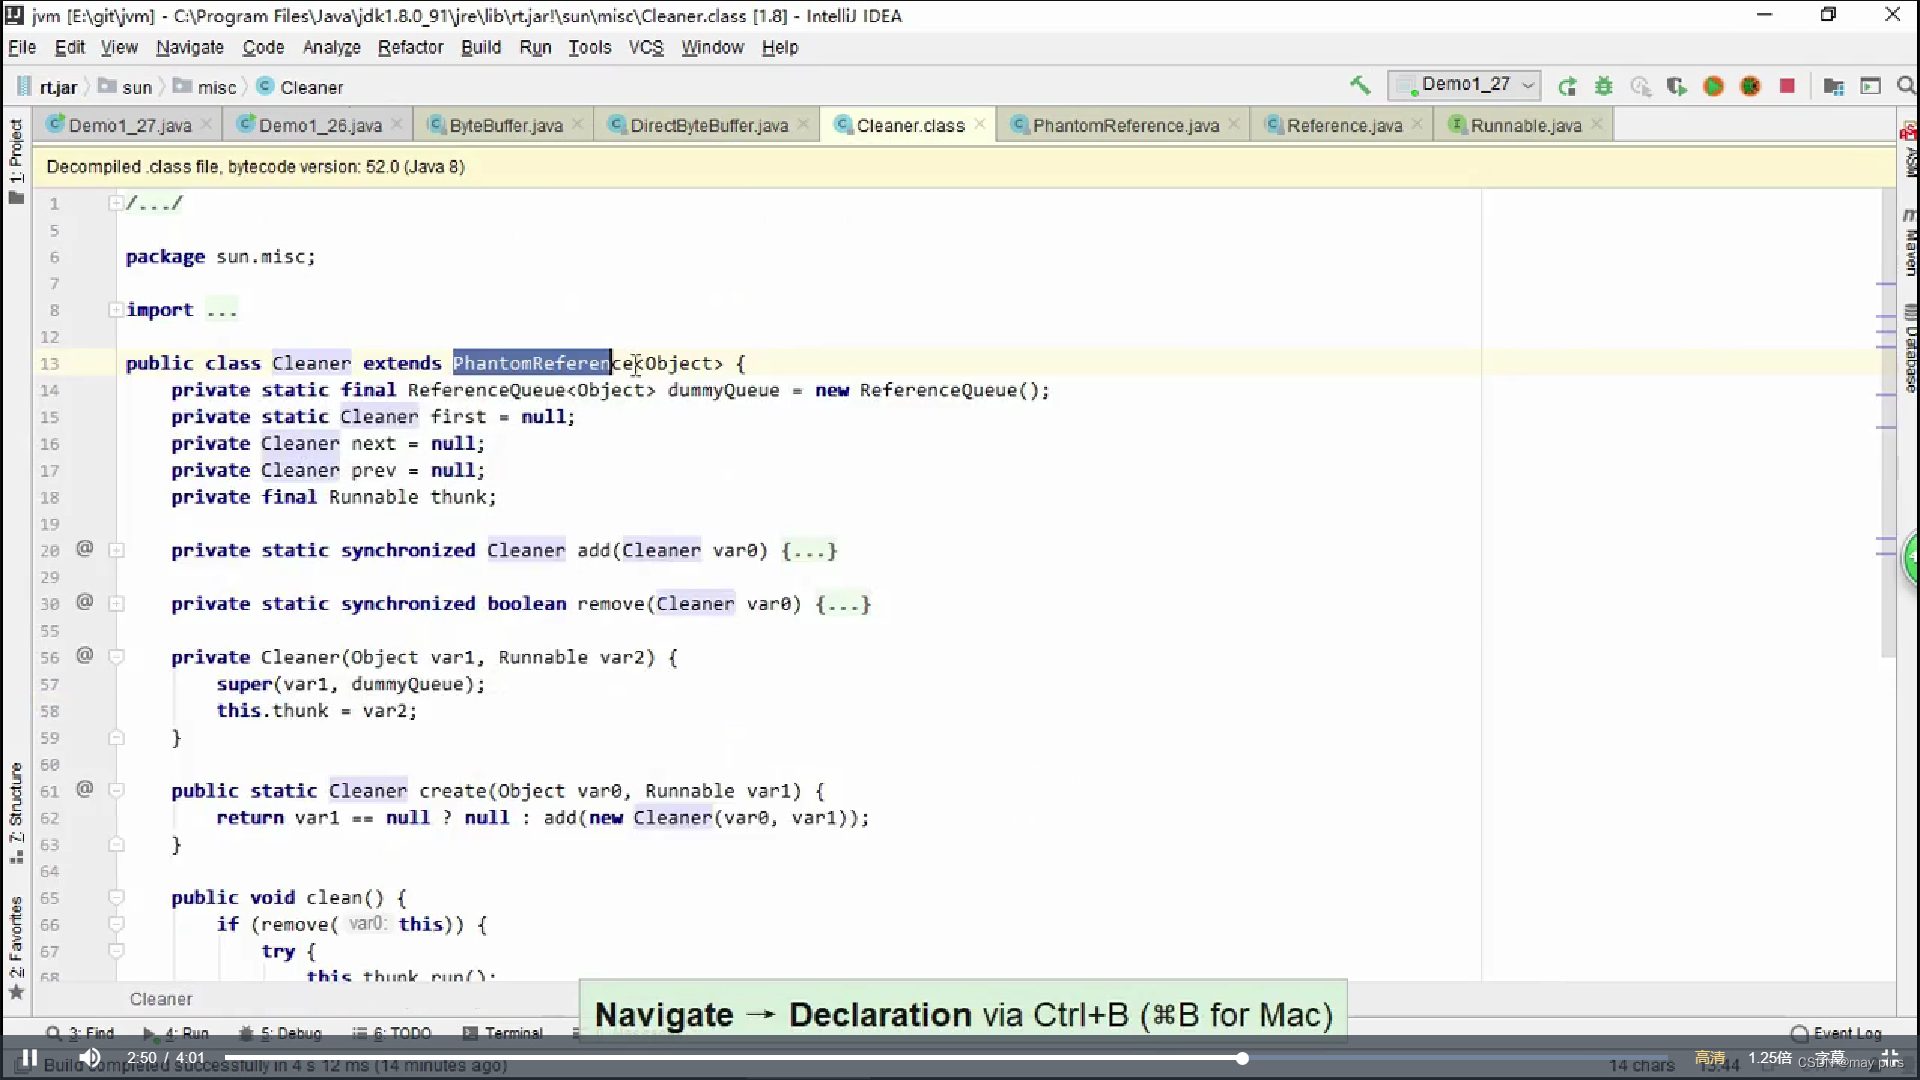This screenshot has height=1080, width=1920.
Task: Expand the folded header comment on line 1
Action: (116, 203)
